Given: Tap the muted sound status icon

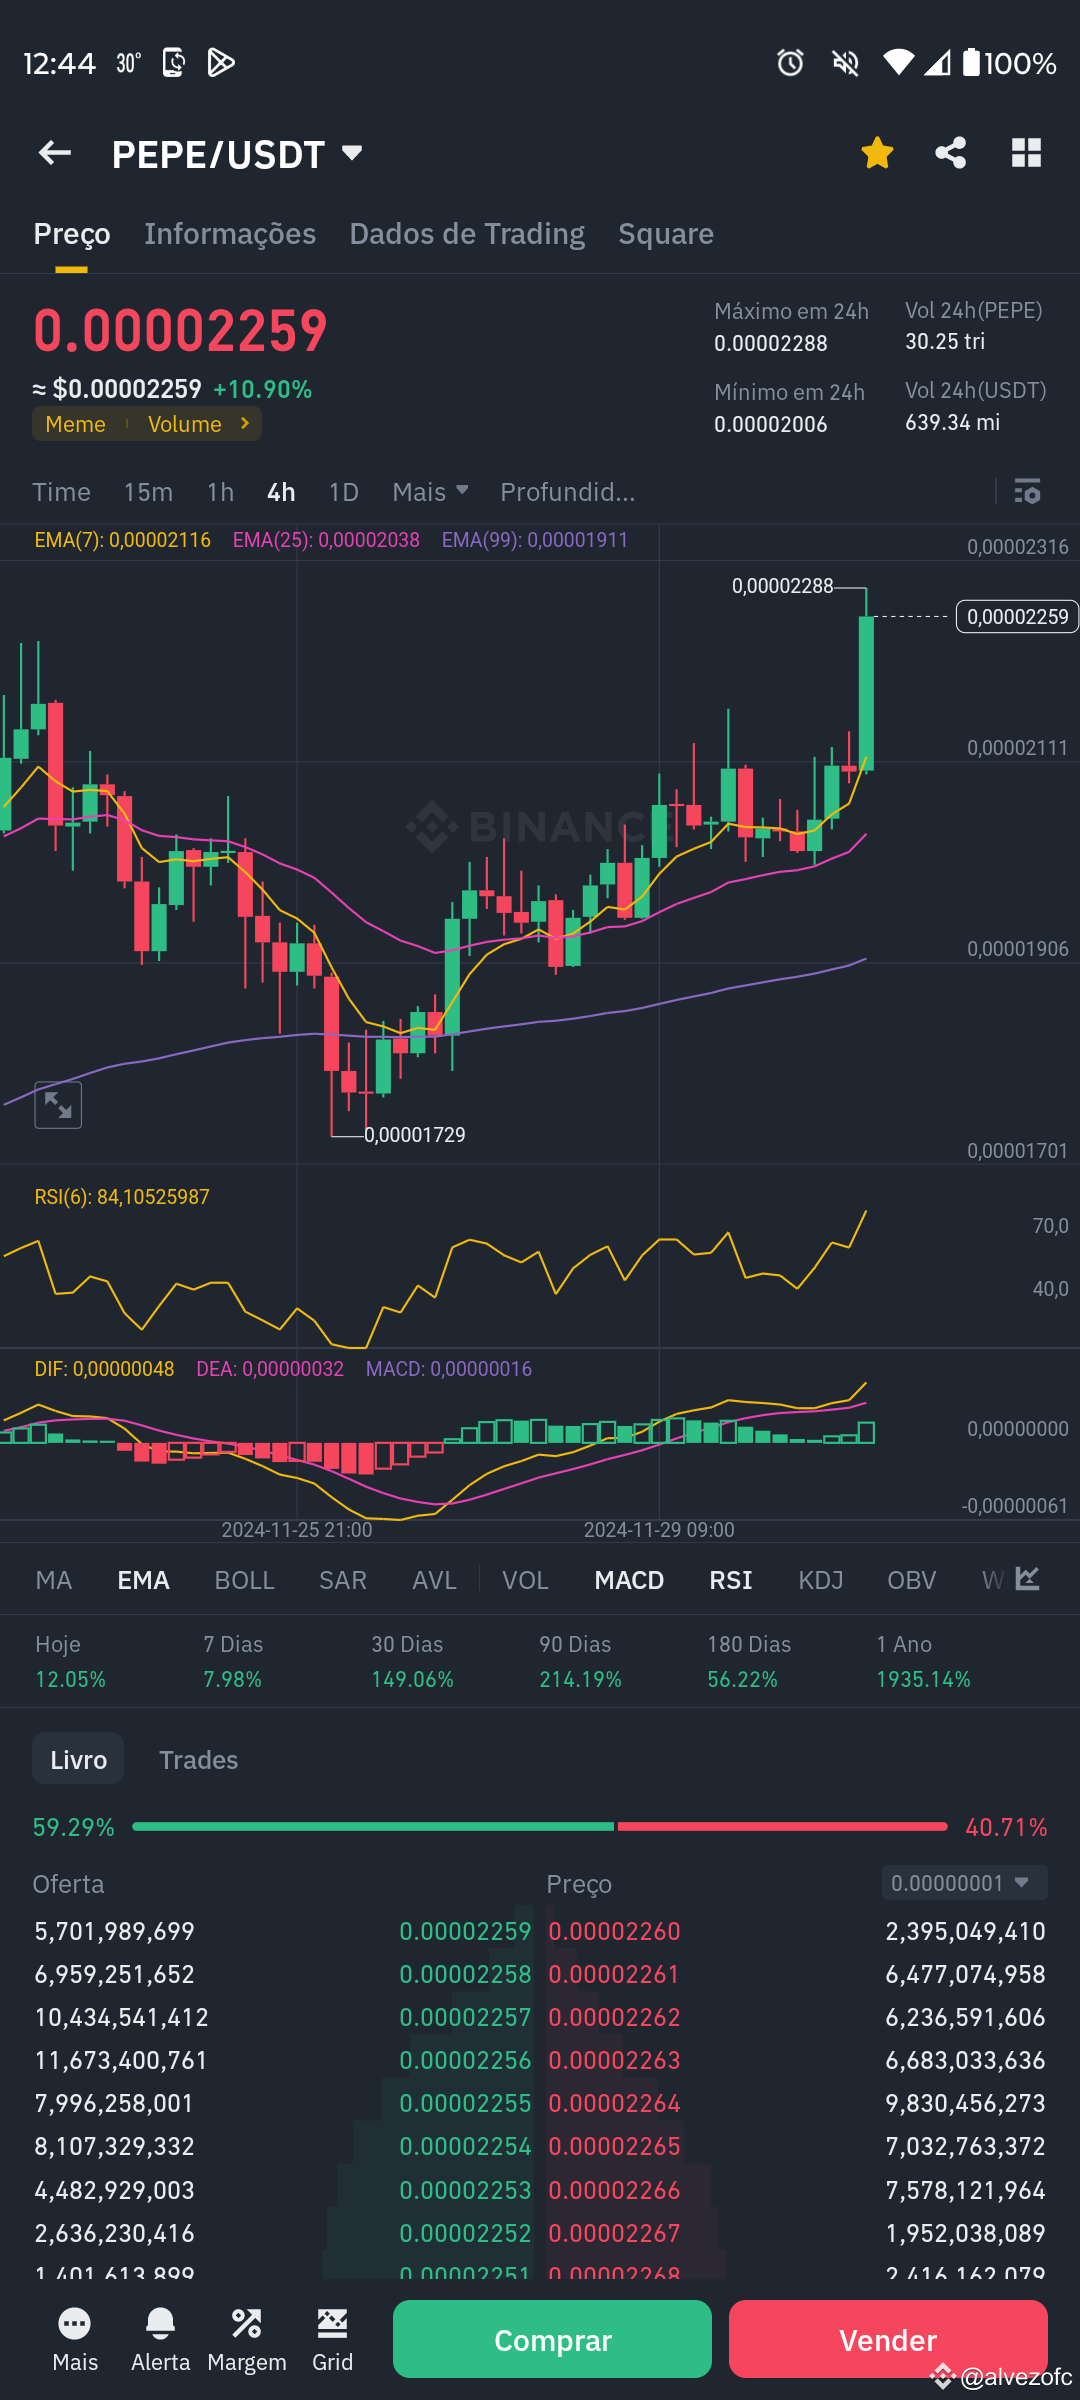Looking at the screenshot, I should coord(846,63).
